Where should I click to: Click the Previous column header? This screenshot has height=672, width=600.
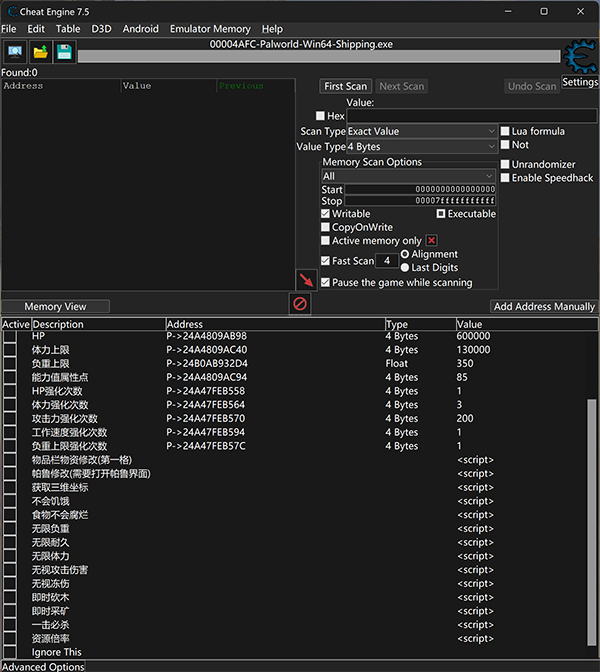(x=255, y=86)
